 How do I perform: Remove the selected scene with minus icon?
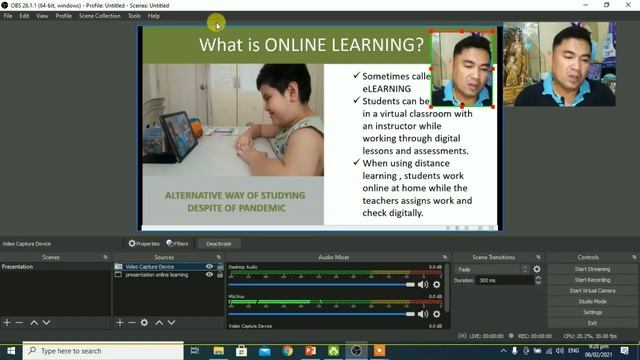click(19, 322)
